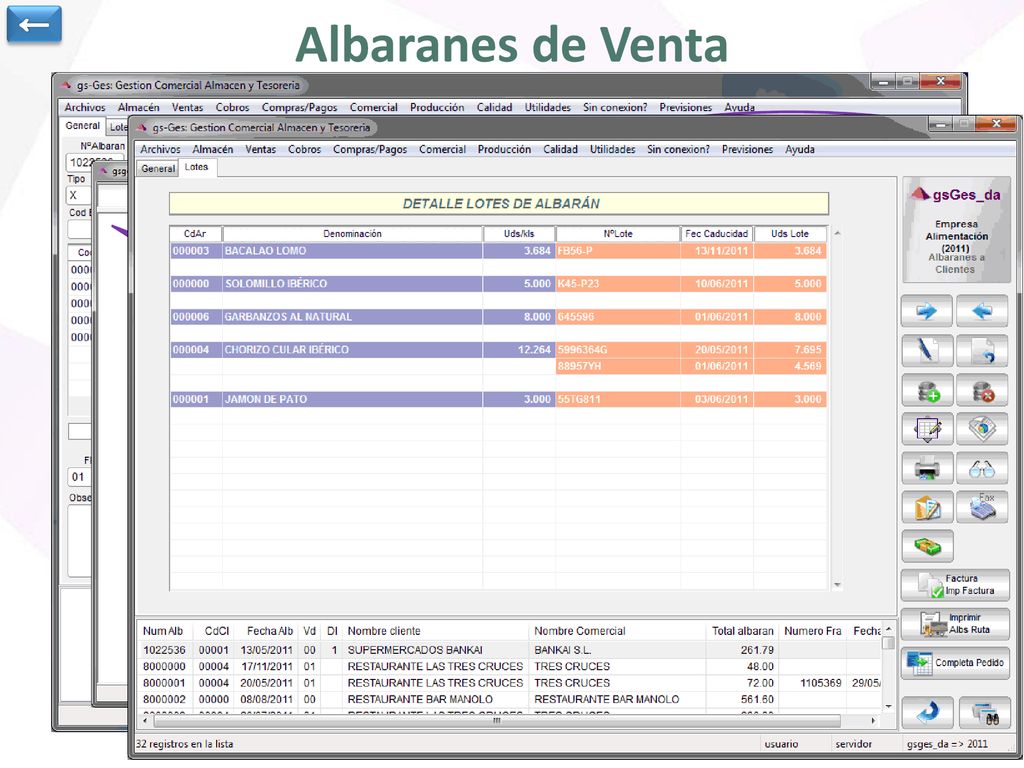
Task: Click lot number 88957YH
Action: pos(579,366)
